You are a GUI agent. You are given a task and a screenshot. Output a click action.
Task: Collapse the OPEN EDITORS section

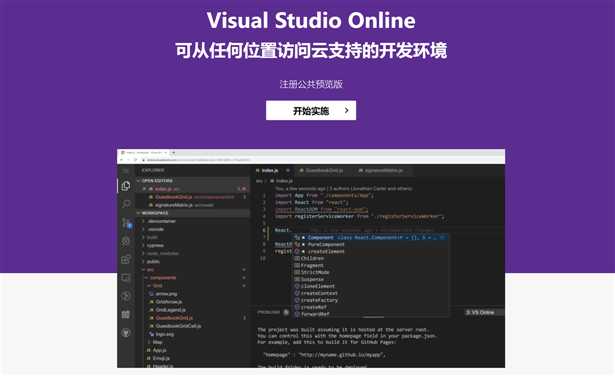tap(192, 181)
